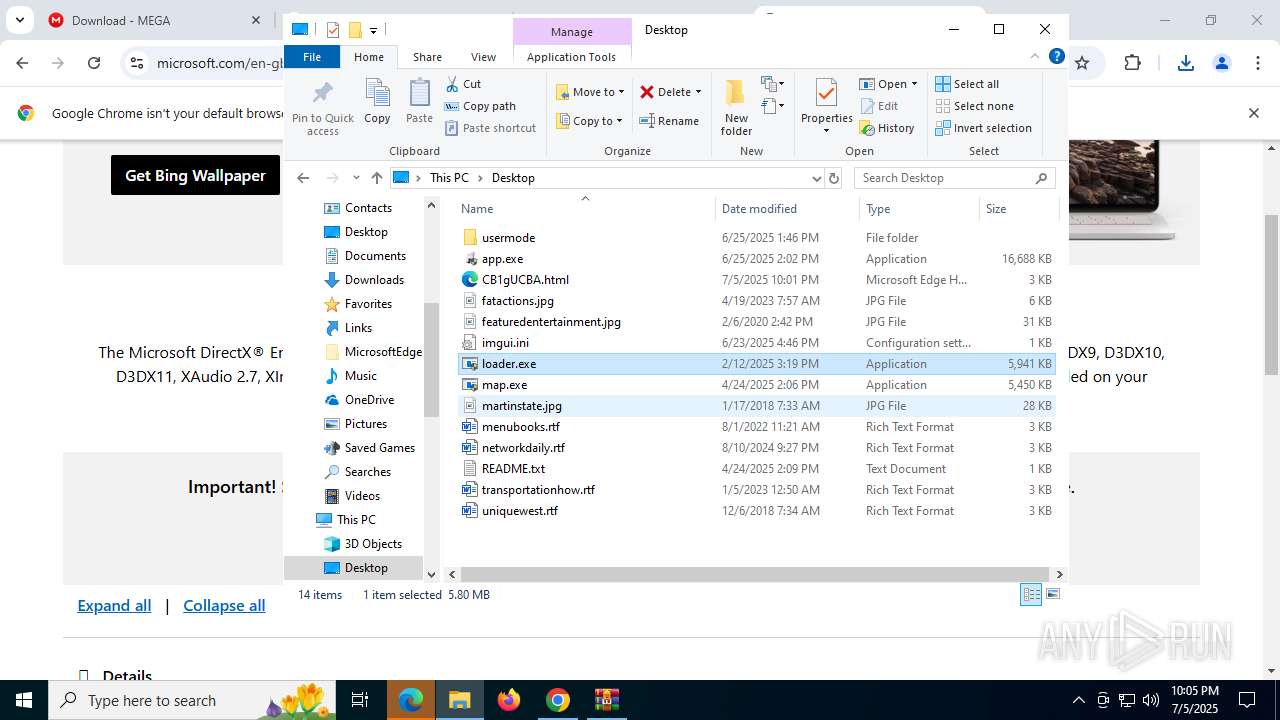This screenshot has height=720, width=1280.
Task: Select the usermode folder
Action: [x=757, y=238]
